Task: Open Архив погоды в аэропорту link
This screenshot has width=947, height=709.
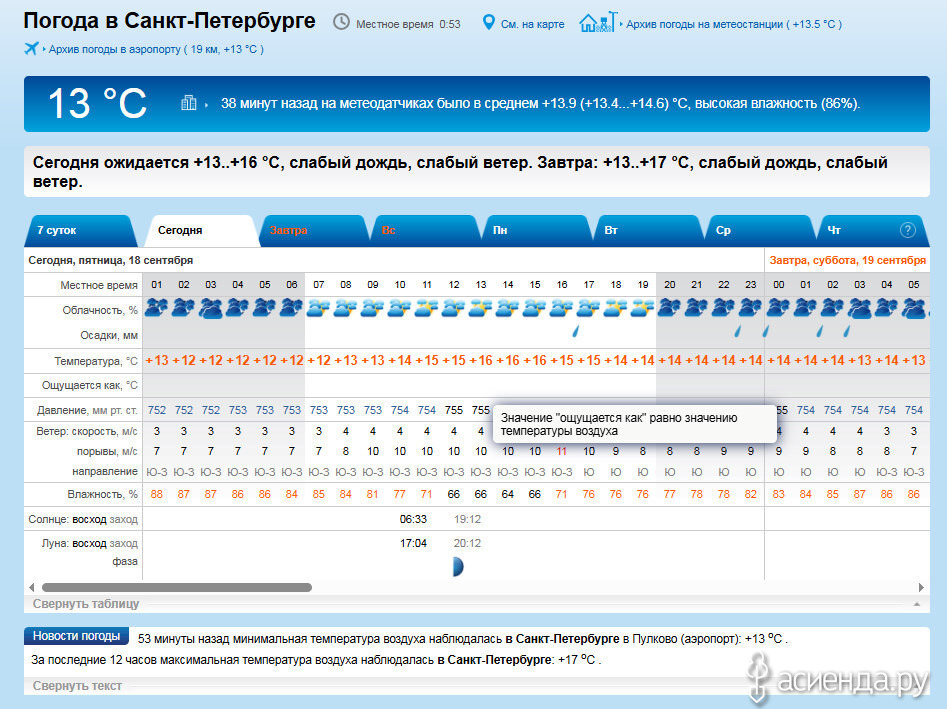Action: pyautogui.click(x=156, y=49)
